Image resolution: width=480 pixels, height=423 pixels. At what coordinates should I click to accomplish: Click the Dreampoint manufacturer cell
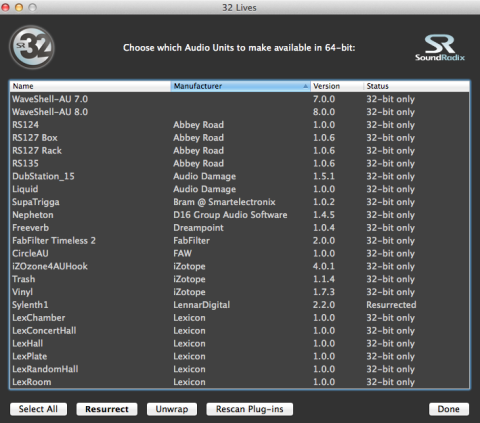click(198, 228)
